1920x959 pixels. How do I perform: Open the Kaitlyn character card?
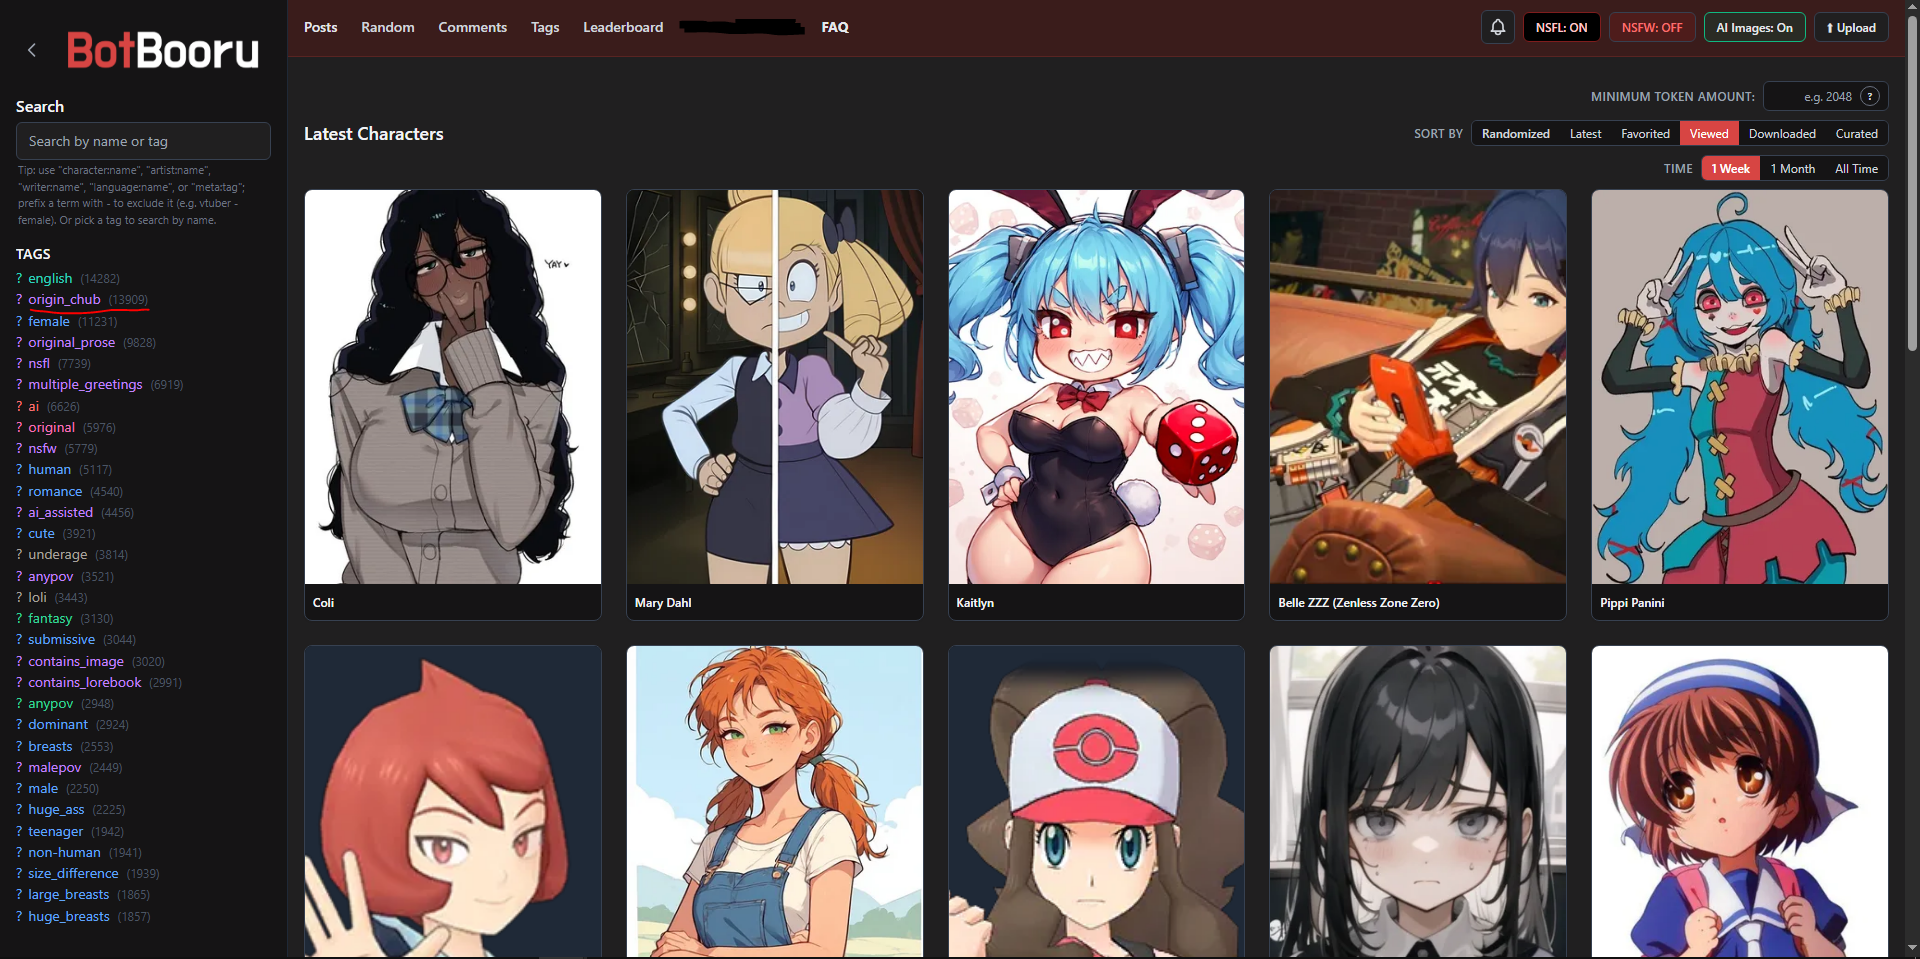point(1096,405)
